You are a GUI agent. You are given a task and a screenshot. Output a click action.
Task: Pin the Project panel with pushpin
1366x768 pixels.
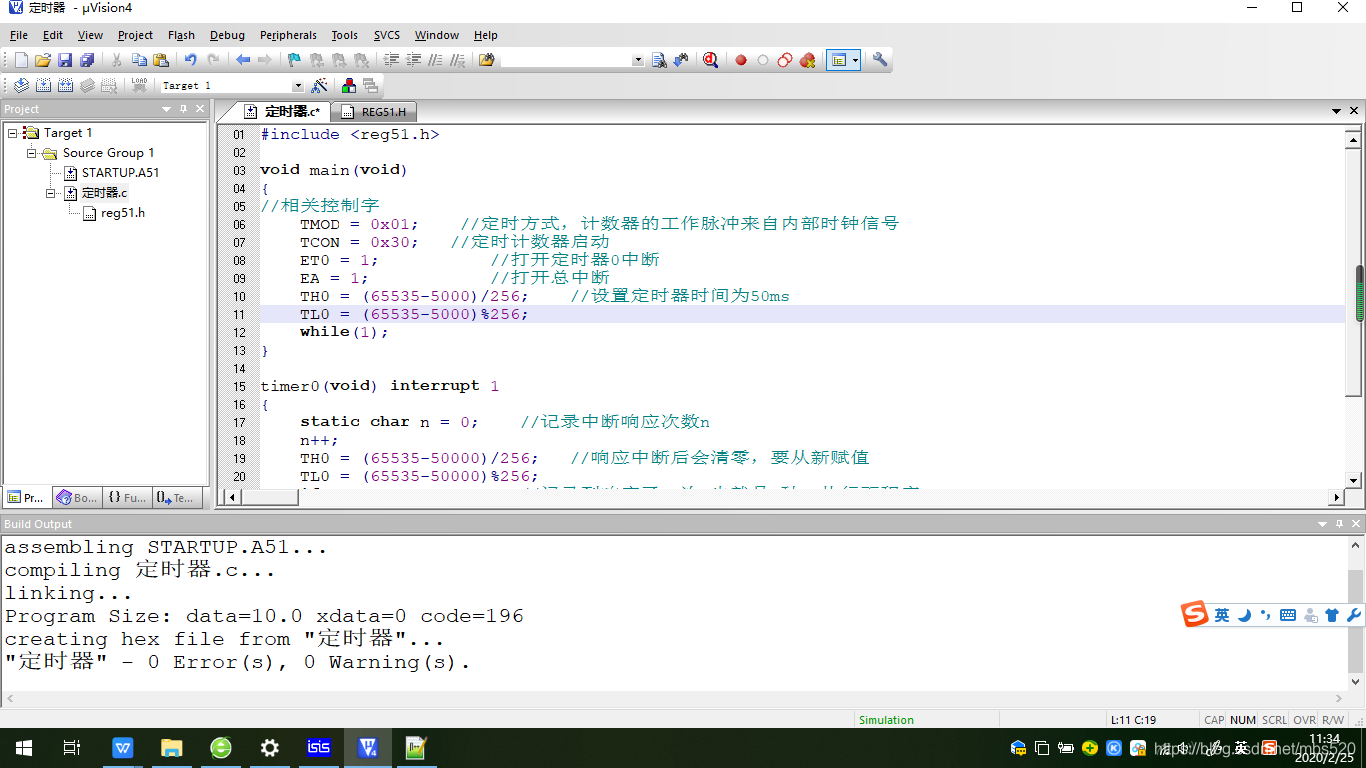click(x=184, y=109)
